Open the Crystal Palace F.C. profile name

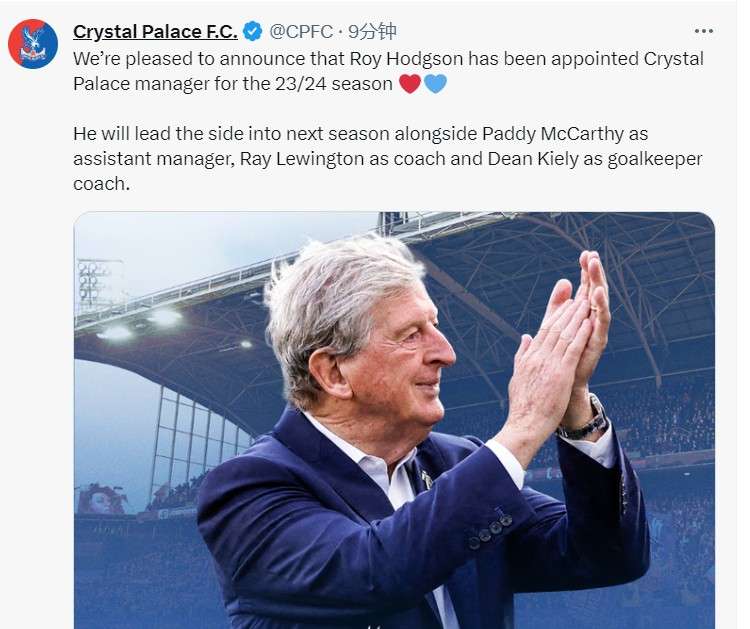tap(155, 32)
